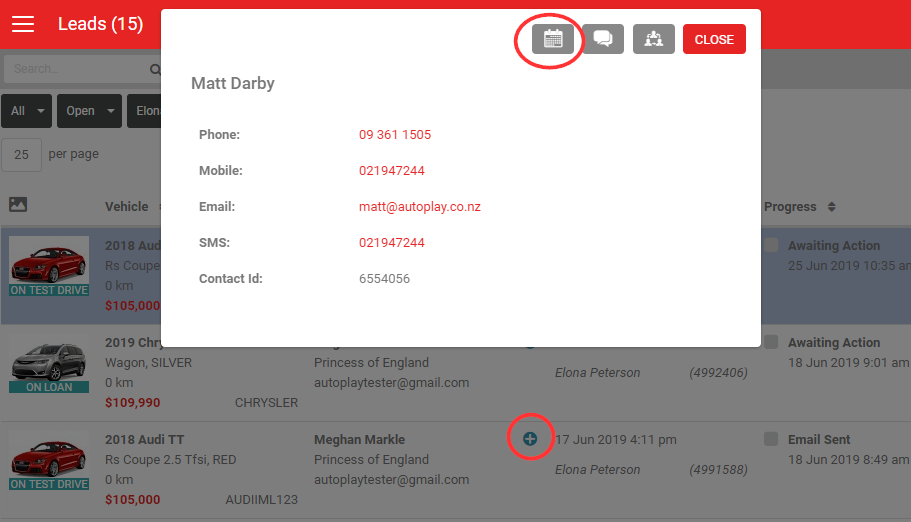Open the chat messages icon in dialog
The height and width of the screenshot is (522, 911).
pos(603,39)
